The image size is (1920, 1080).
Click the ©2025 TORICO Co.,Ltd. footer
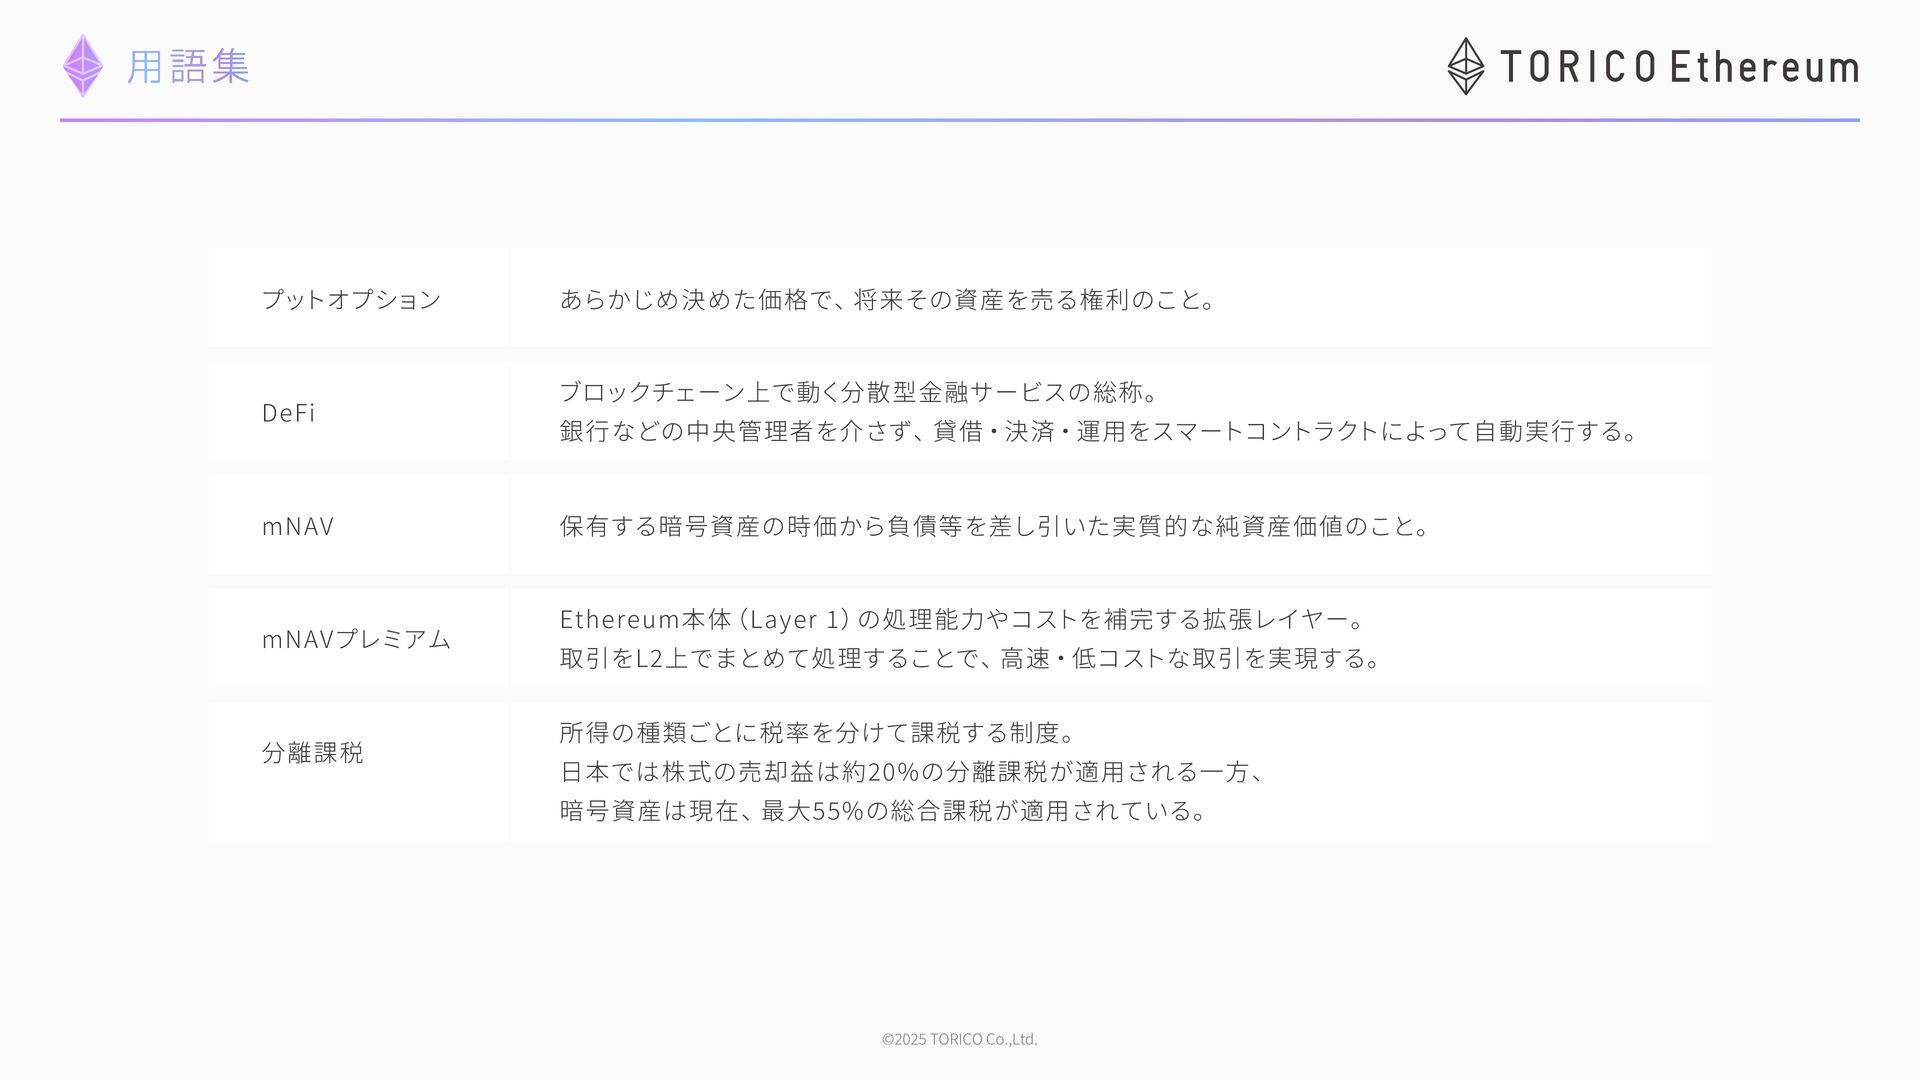pyautogui.click(x=959, y=1039)
